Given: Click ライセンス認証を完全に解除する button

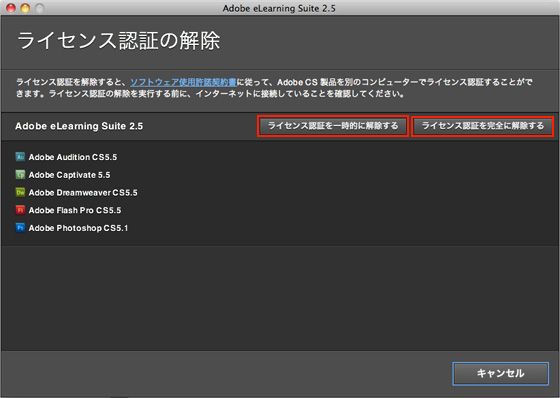Looking at the screenshot, I should tap(482, 126).
